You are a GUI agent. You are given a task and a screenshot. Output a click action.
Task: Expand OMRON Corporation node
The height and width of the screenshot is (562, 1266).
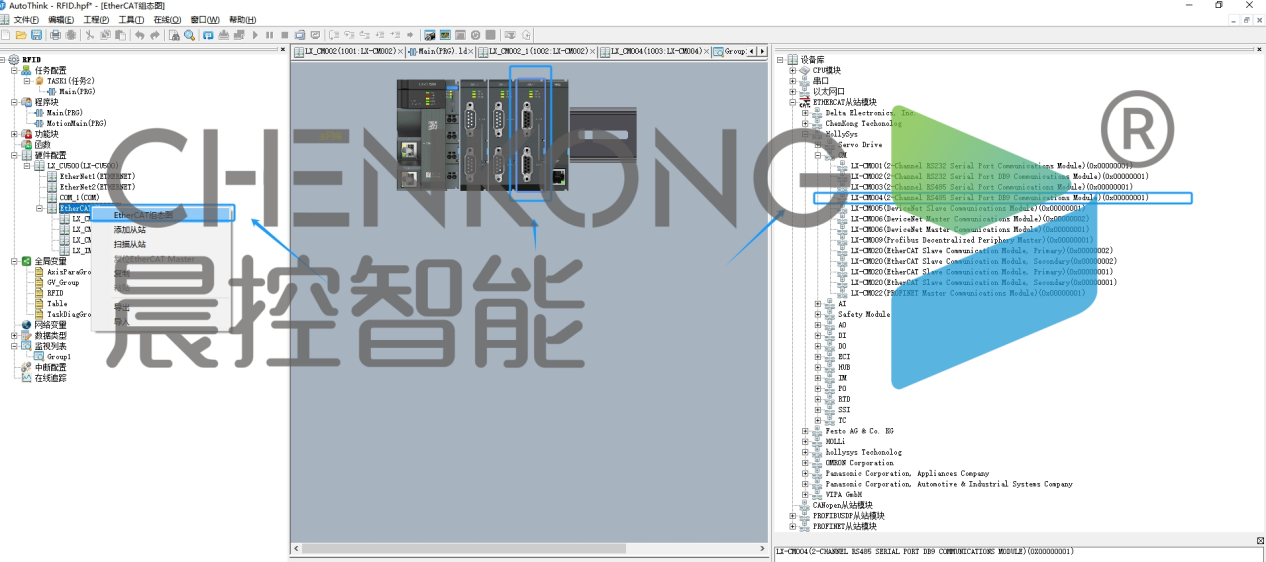pos(806,463)
